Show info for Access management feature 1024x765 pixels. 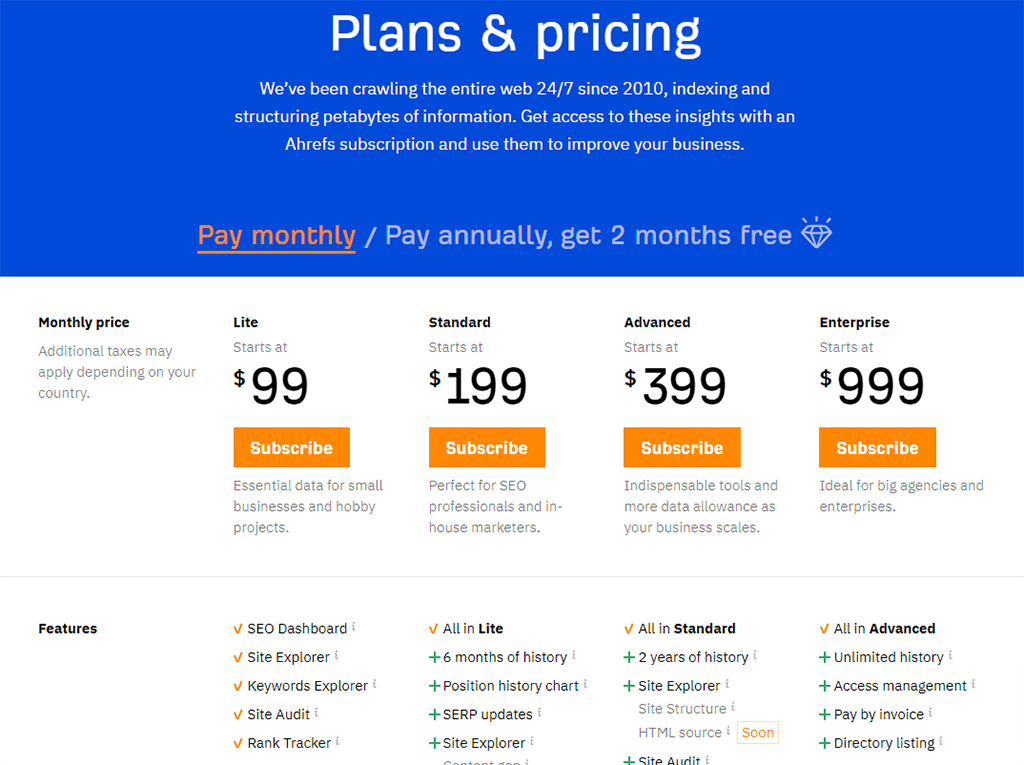click(x=973, y=683)
